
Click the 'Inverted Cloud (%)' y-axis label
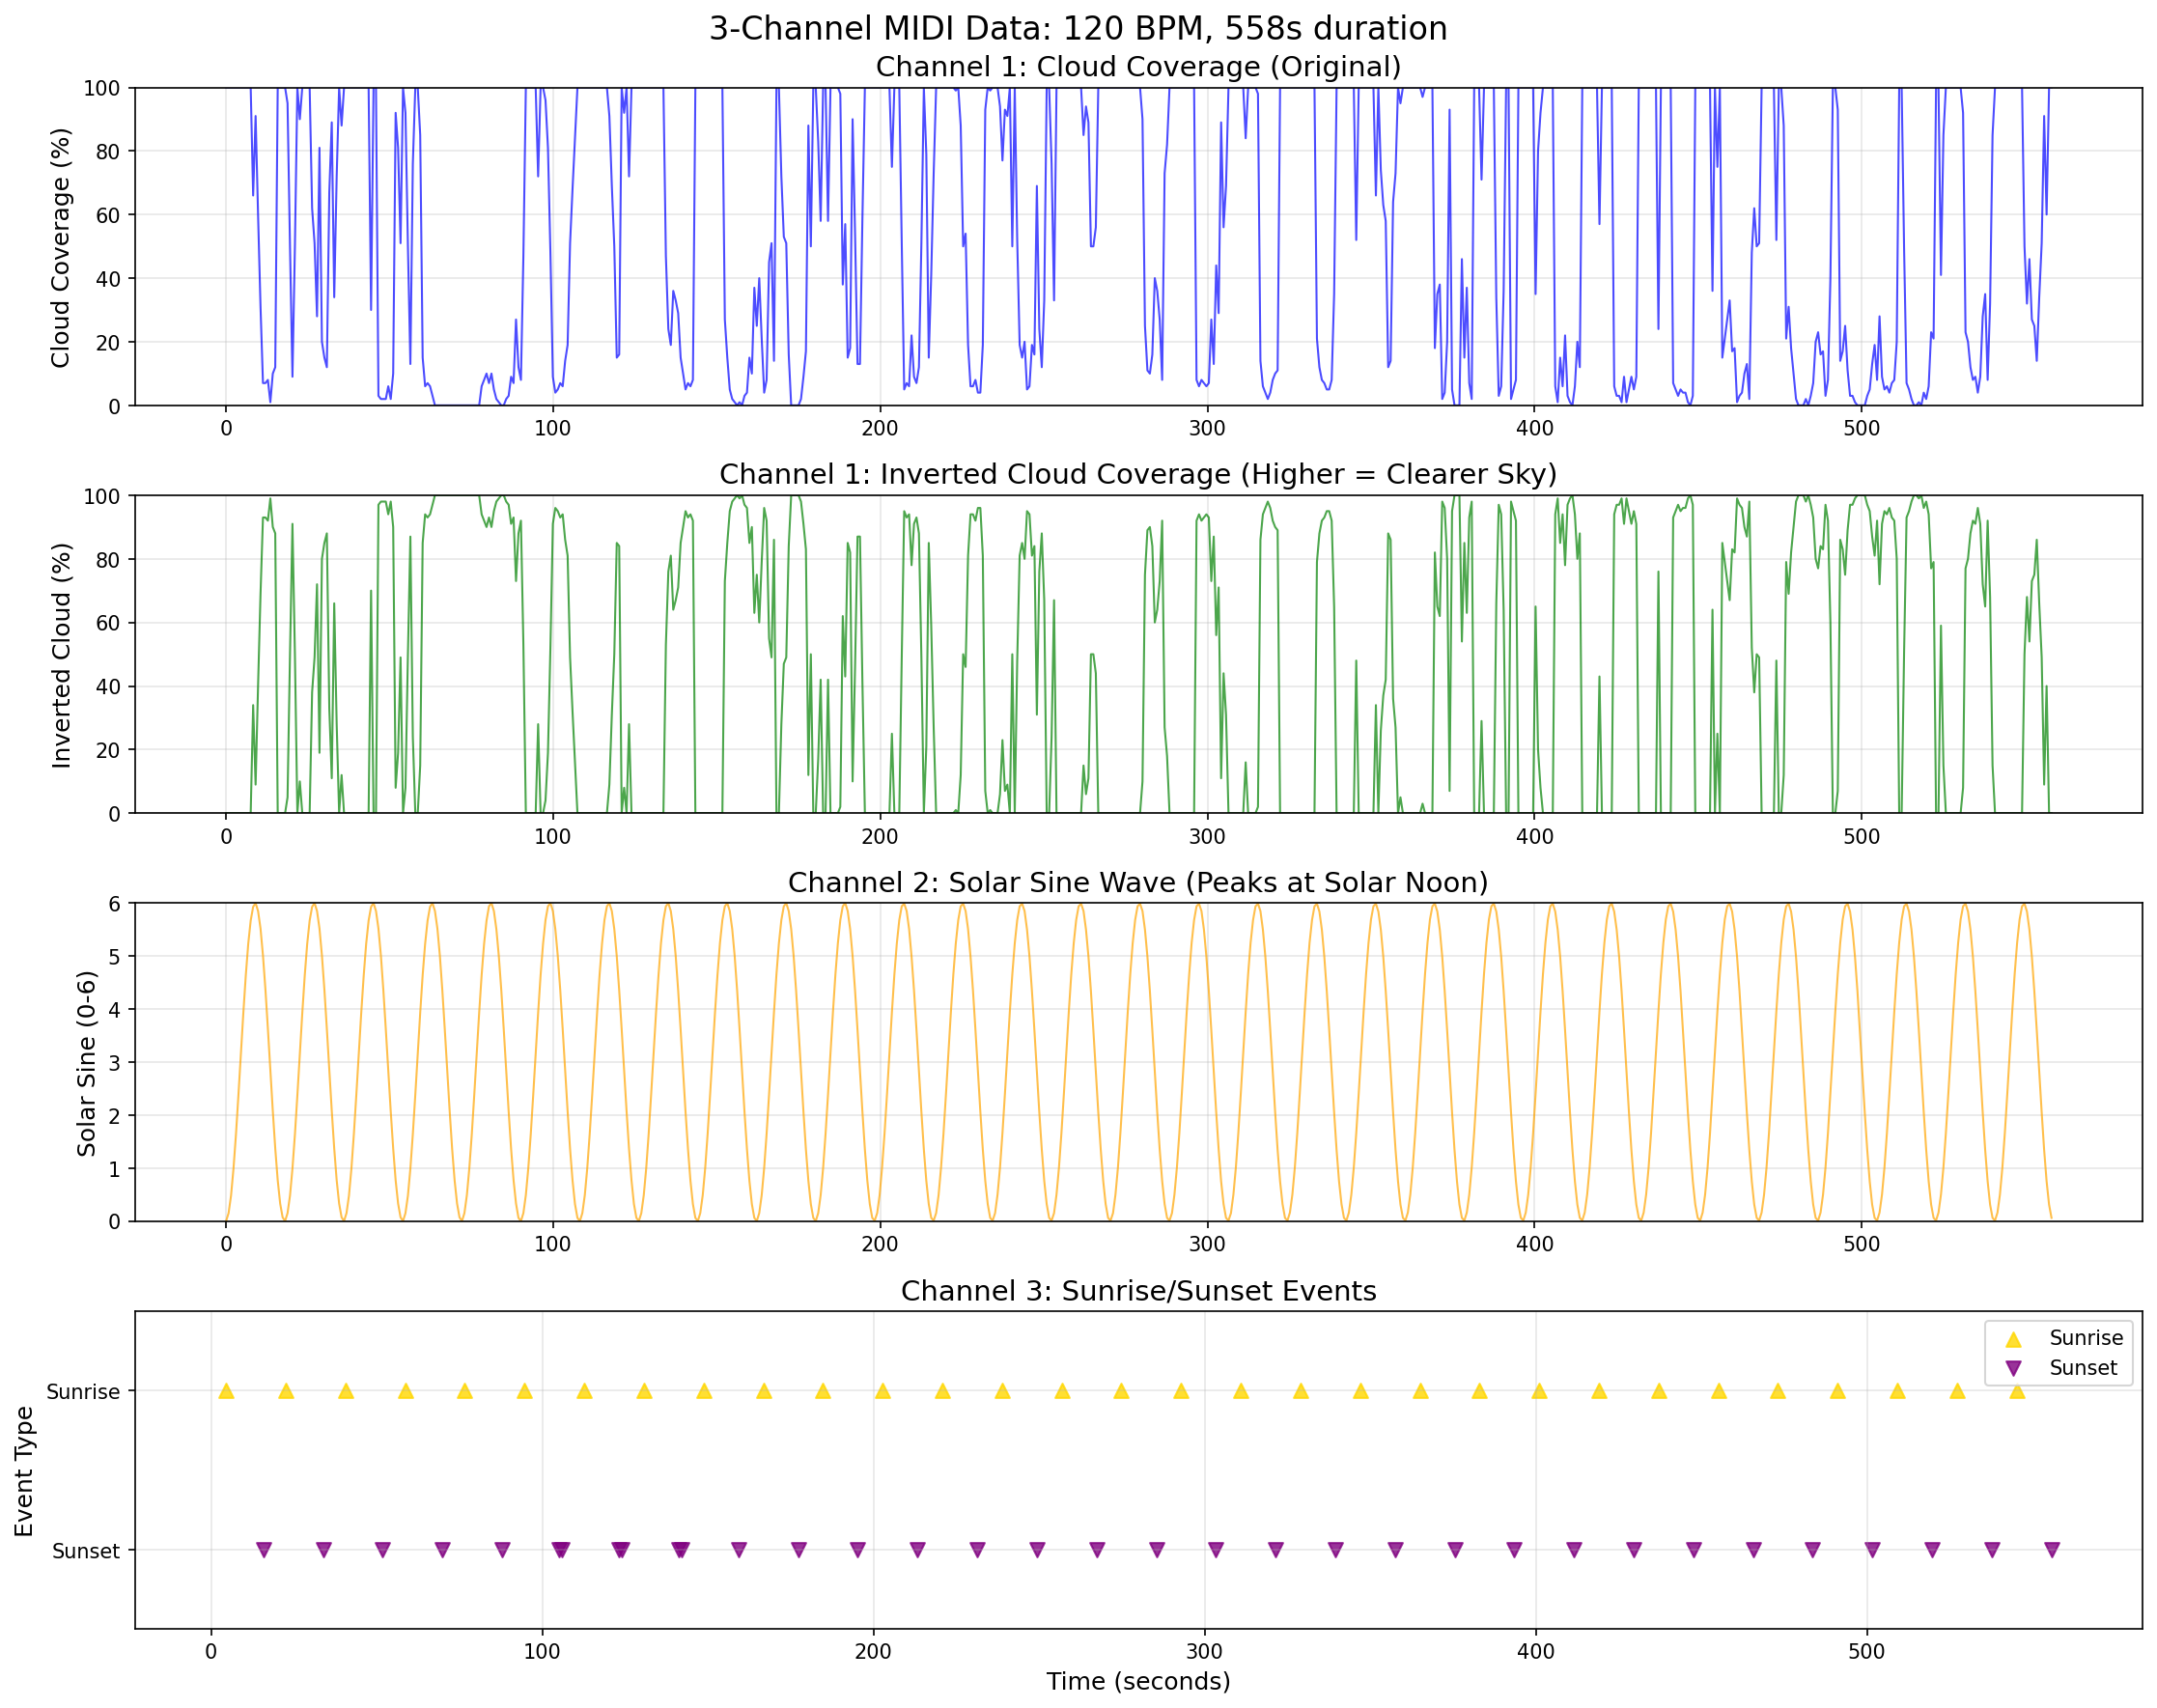pyautogui.click(x=61, y=655)
